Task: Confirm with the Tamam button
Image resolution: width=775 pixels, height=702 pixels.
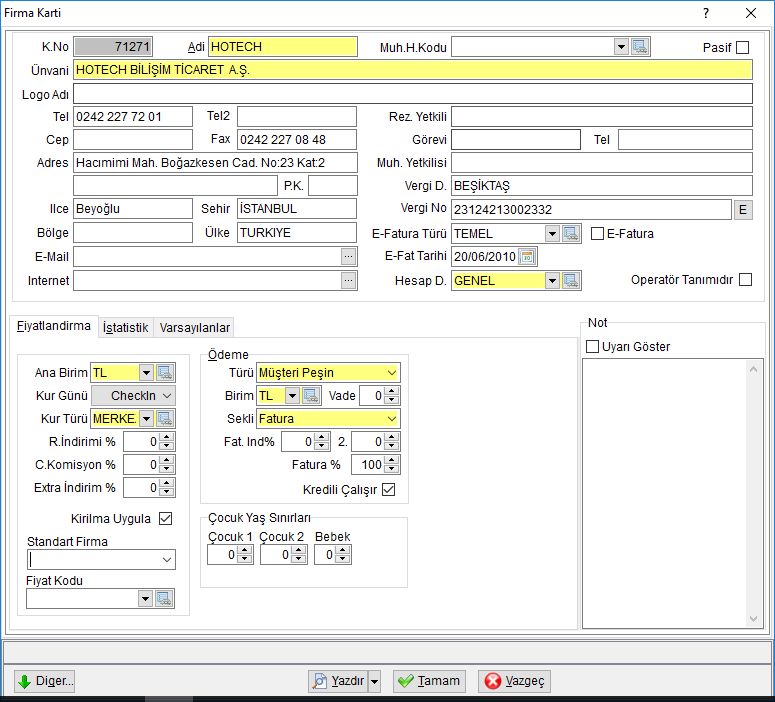Action: pos(430,681)
